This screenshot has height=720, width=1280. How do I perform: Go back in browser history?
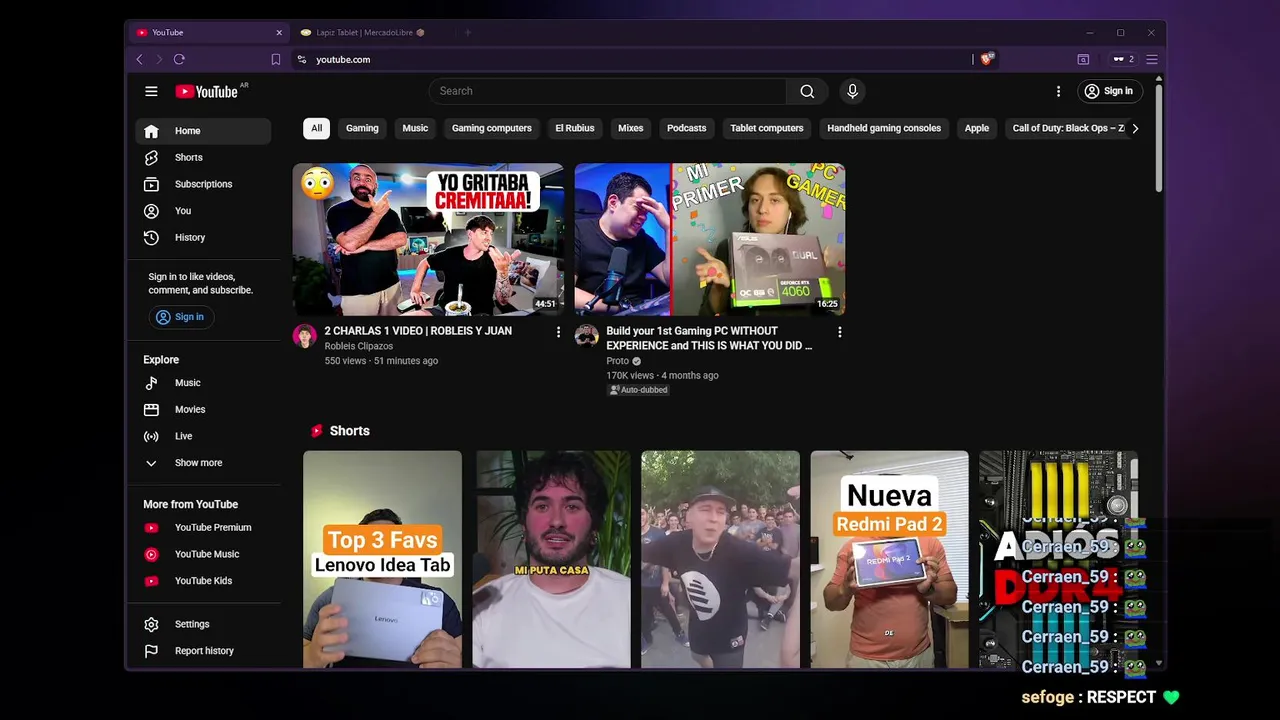tap(140, 59)
